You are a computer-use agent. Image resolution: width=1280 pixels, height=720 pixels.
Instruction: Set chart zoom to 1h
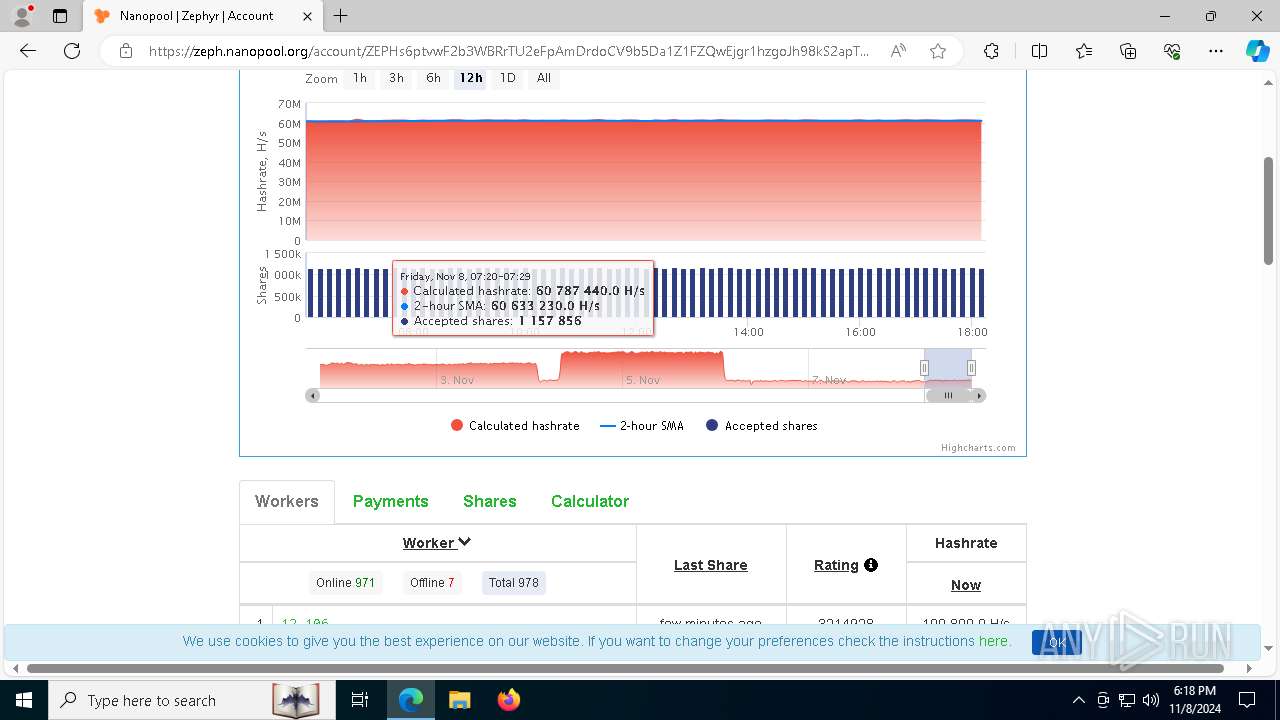point(360,78)
